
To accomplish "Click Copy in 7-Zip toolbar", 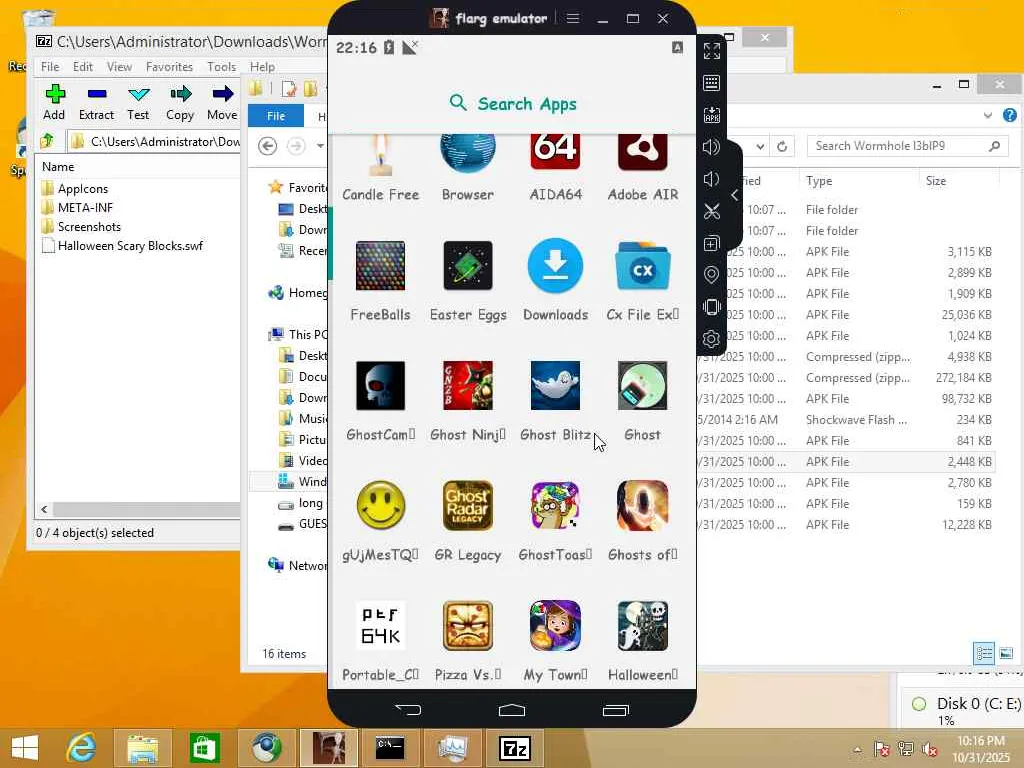I will click(x=180, y=103).
